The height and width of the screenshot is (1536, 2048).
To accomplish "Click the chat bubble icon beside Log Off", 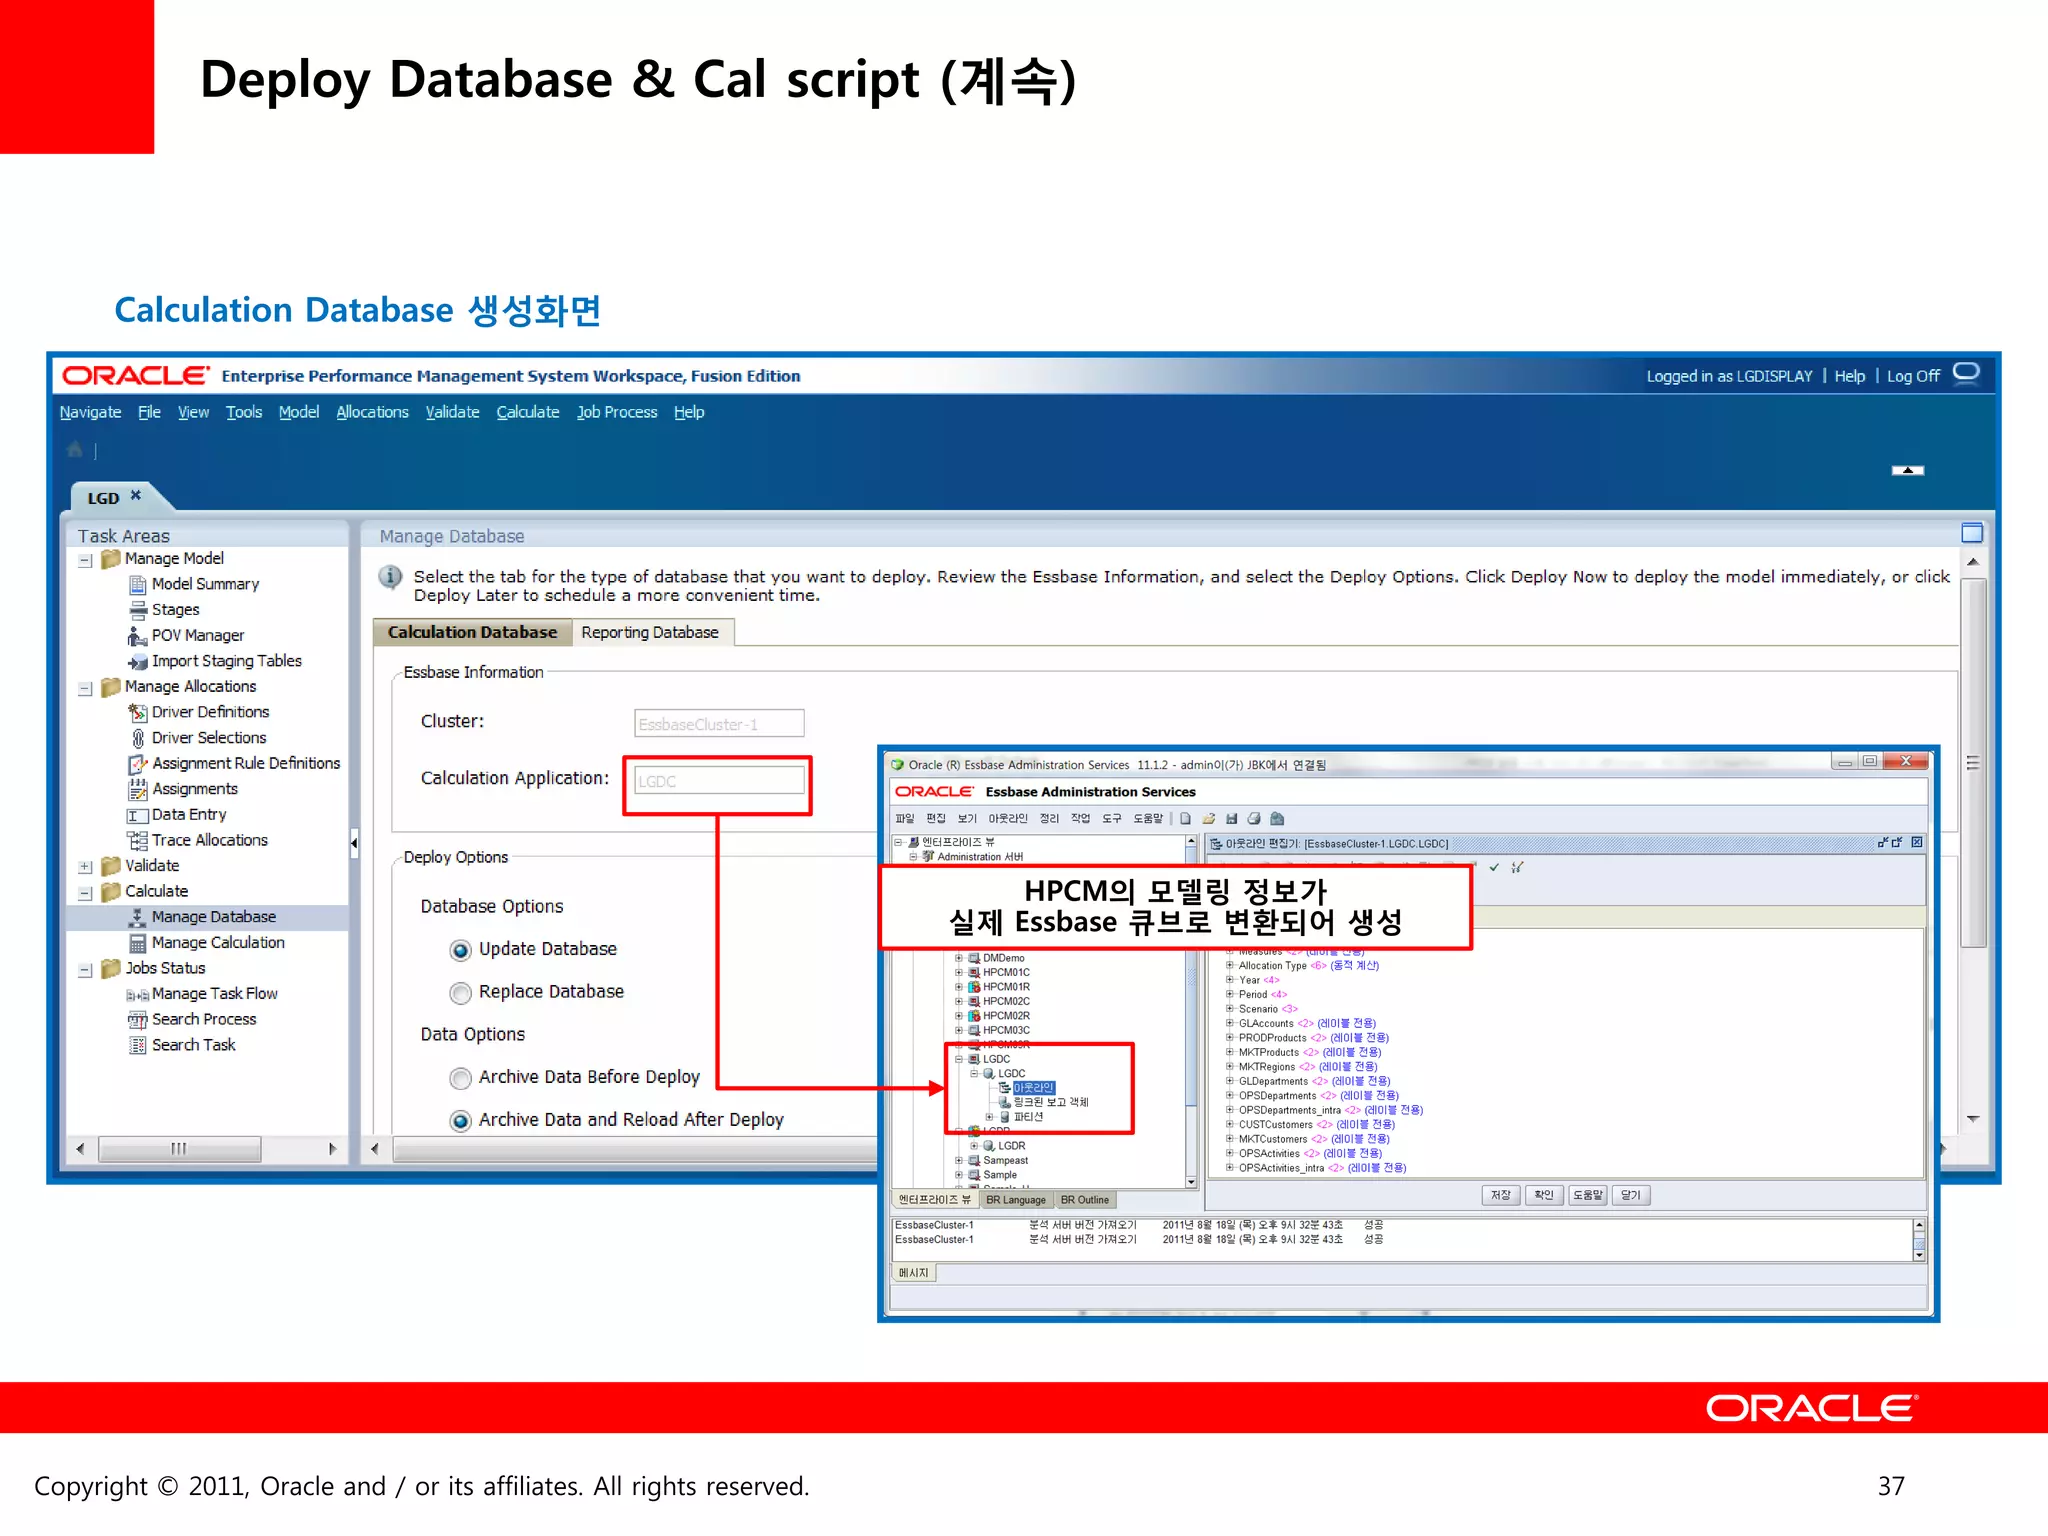I will pos(1966,373).
